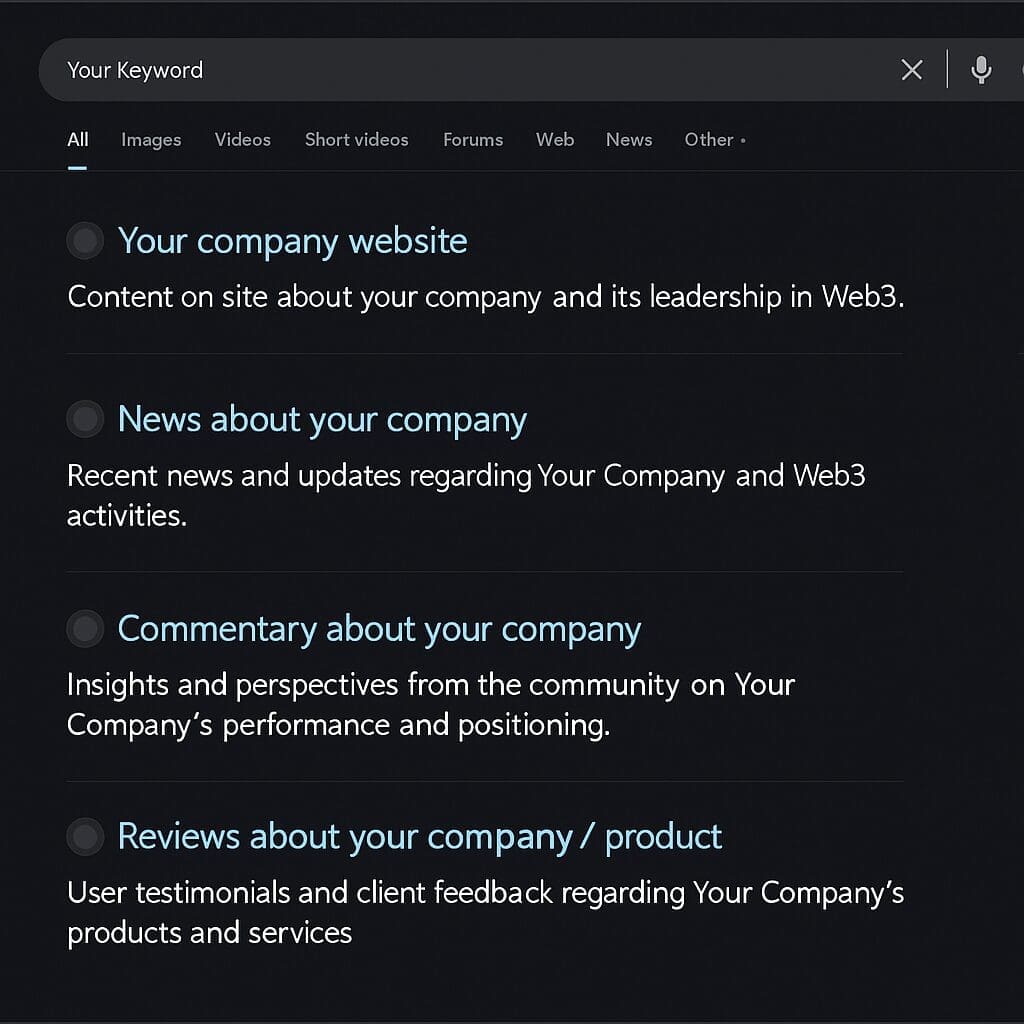The width and height of the screenshot is (1024, 1024).
Task: Click the favicon beside Reviews about your company
Action: tap(85, 836)
